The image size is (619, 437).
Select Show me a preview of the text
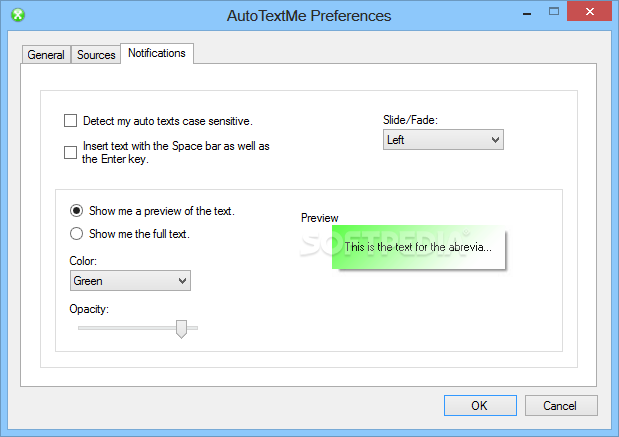coord(76,211)
